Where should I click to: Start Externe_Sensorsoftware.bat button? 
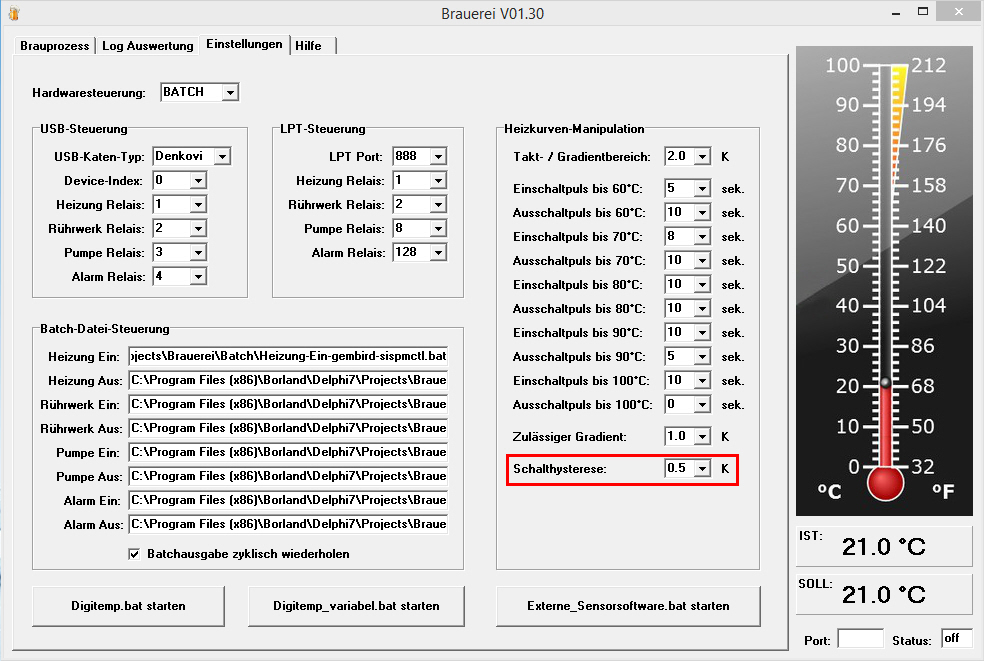pos(628,605)
